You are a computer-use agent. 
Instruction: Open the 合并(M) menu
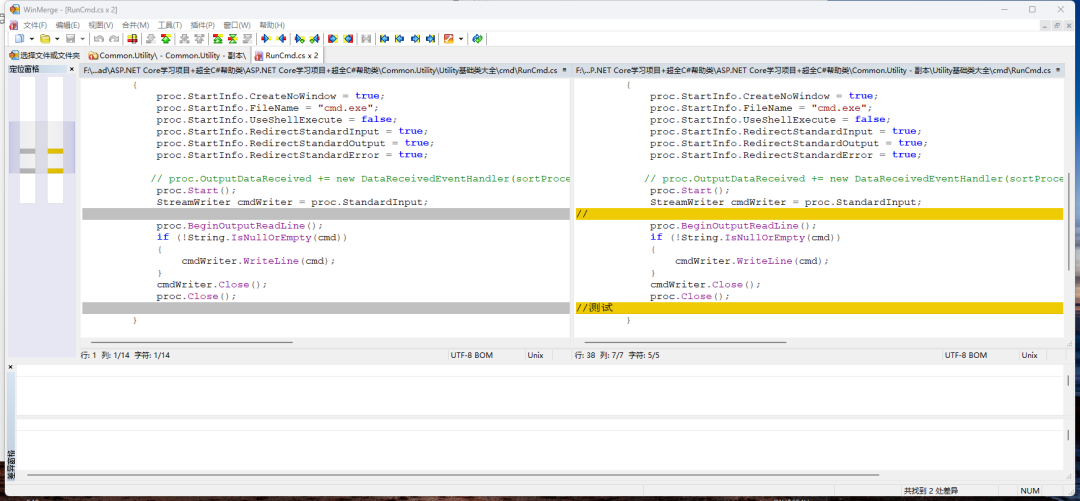pyautogui.click(x=135, y=25)
